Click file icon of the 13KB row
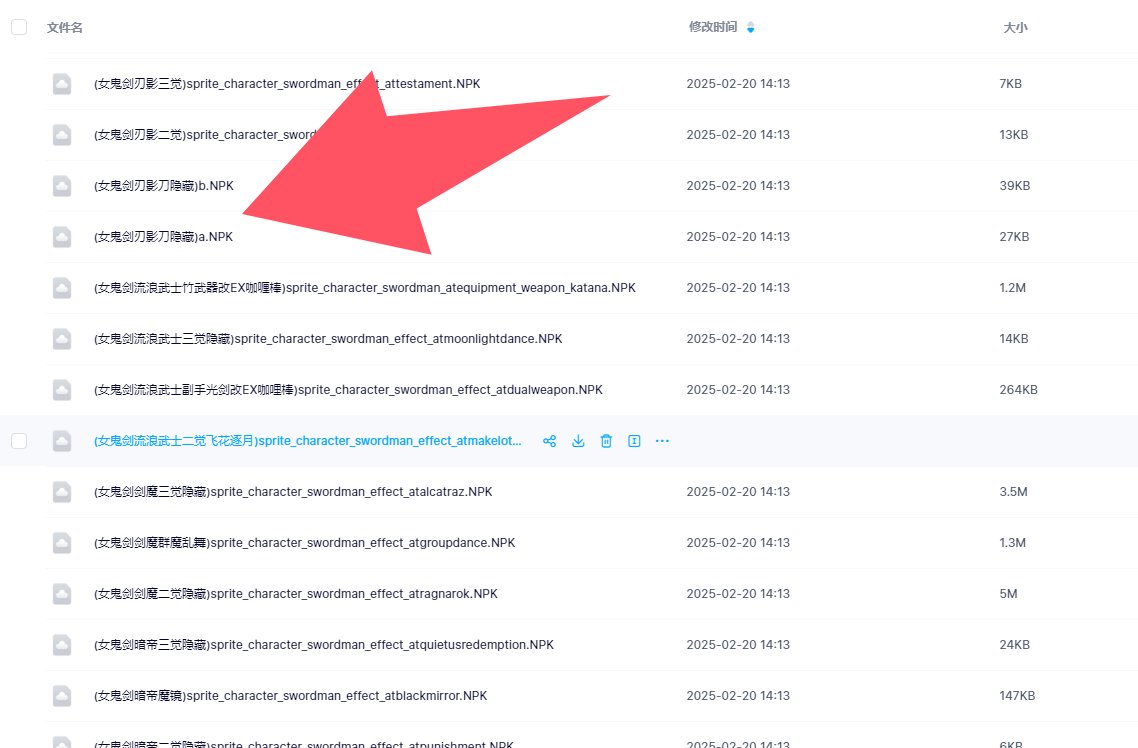 click(62, 135)
